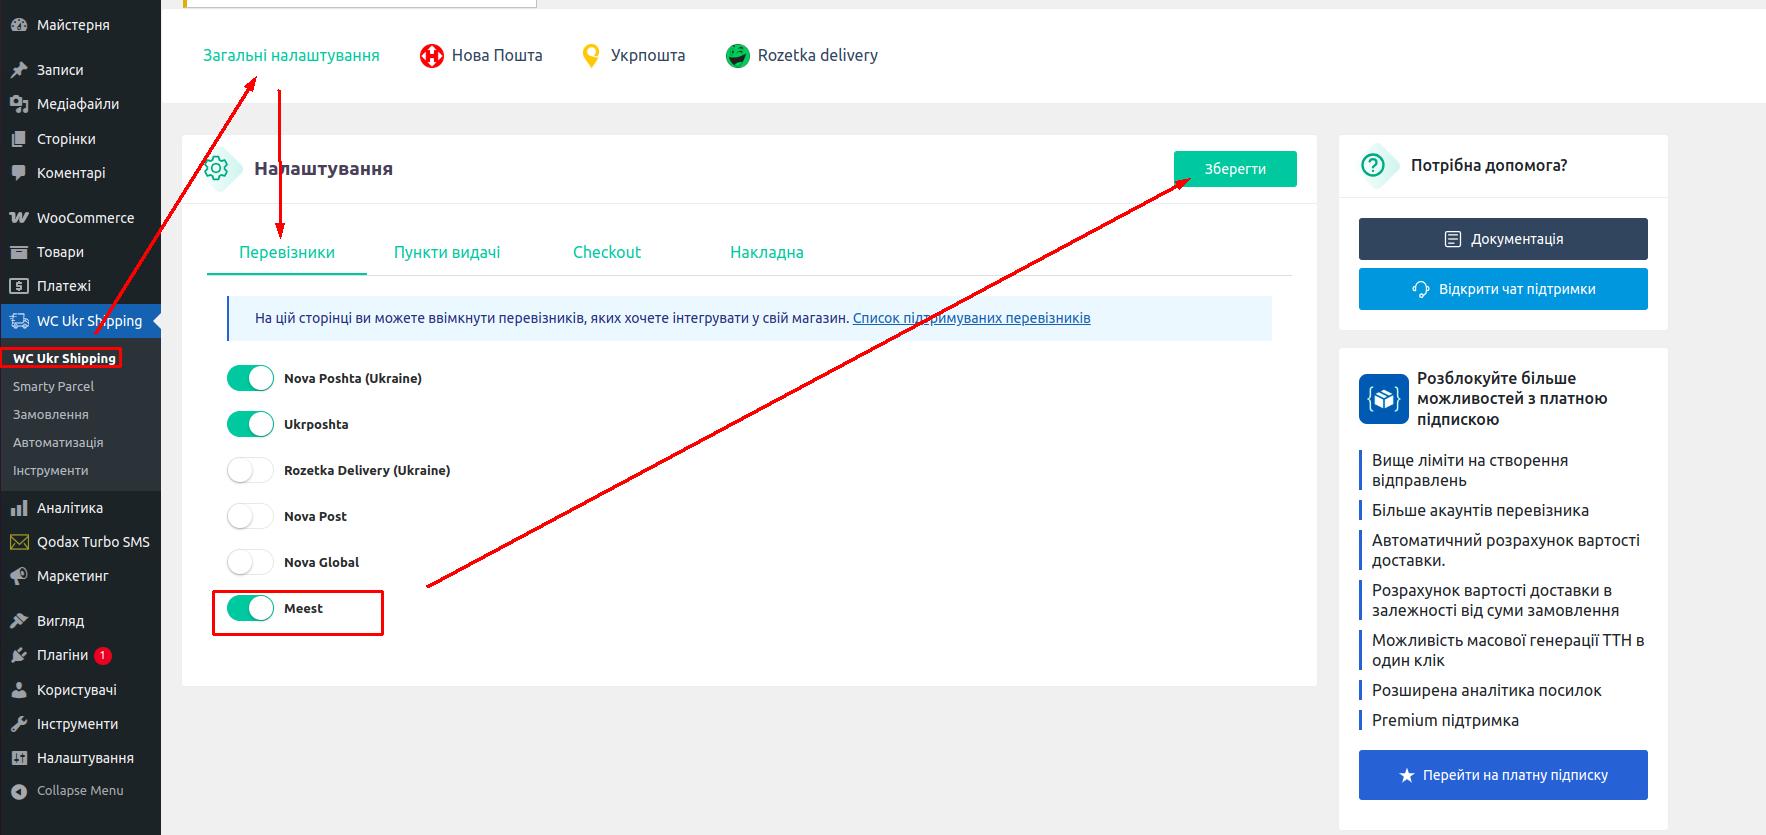The height and width of the screenshot is (835, 1766).
Task: Open the Список підтримуваних перевізників link
Action: pyautogui.click(x=971, y=318)
